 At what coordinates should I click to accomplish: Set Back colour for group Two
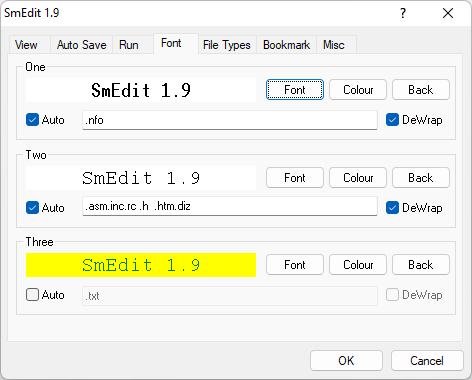click(x=421, y=178)
